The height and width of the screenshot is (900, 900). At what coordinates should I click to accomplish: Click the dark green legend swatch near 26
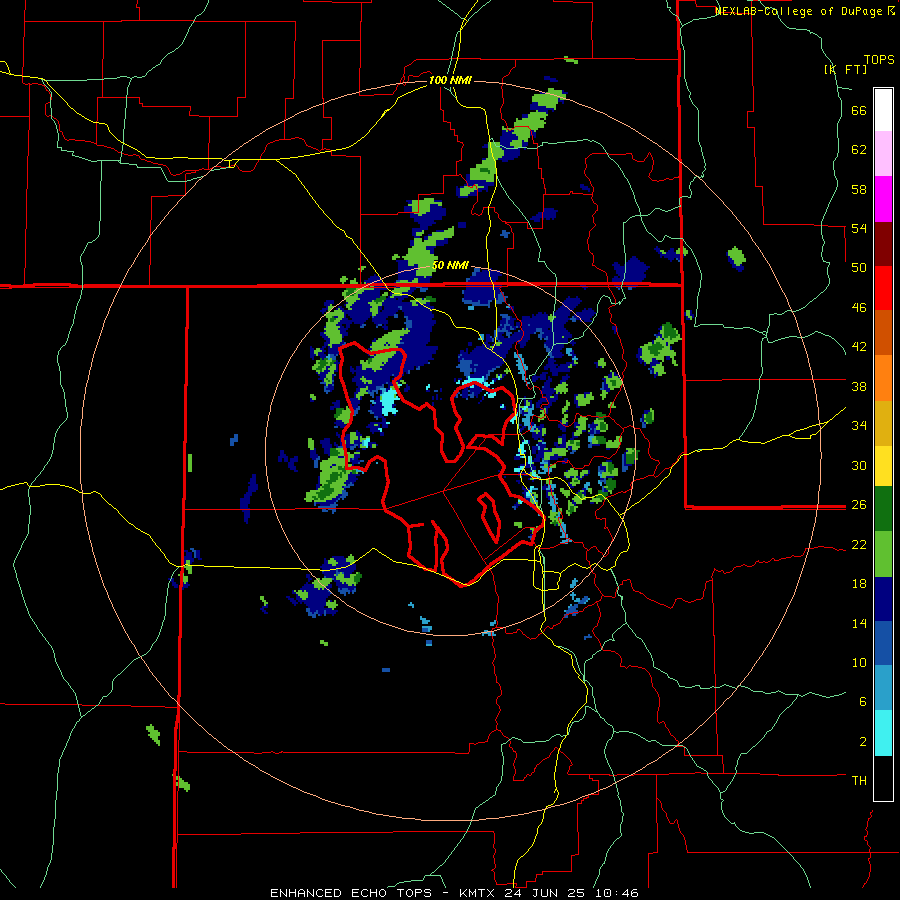point(883,509)
